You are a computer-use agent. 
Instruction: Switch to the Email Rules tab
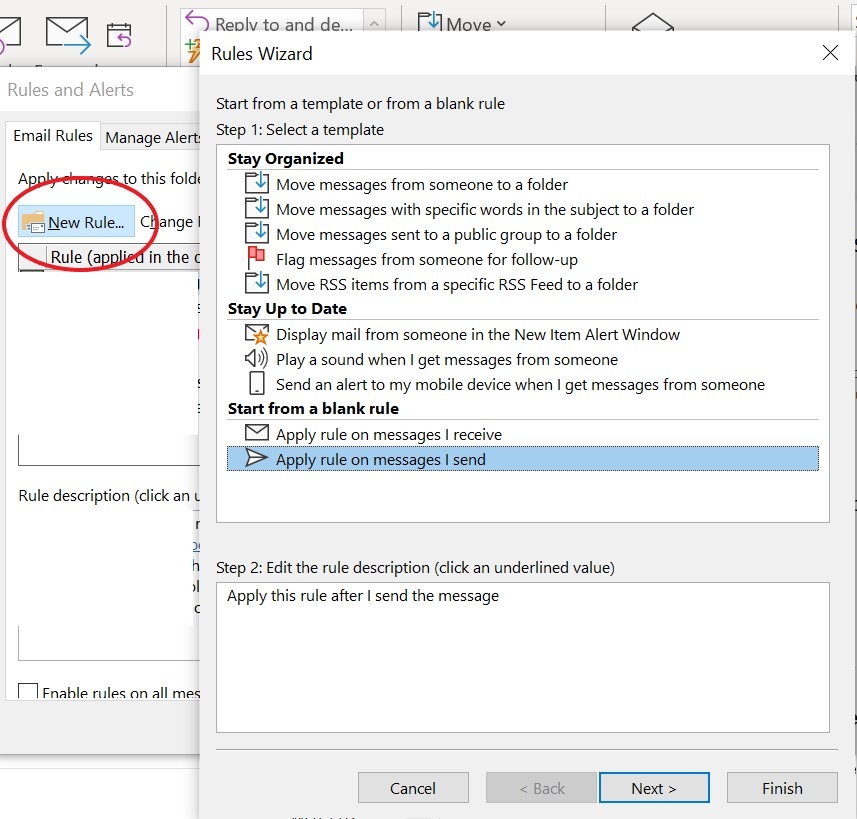click(51, 136)
